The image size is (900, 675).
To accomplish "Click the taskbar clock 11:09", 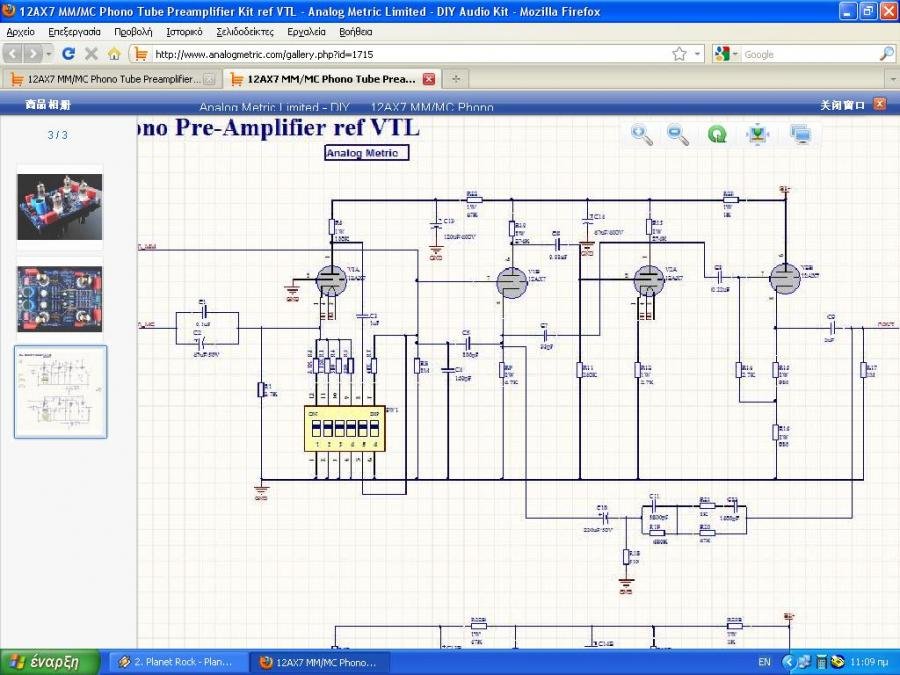I will point(870,662).
